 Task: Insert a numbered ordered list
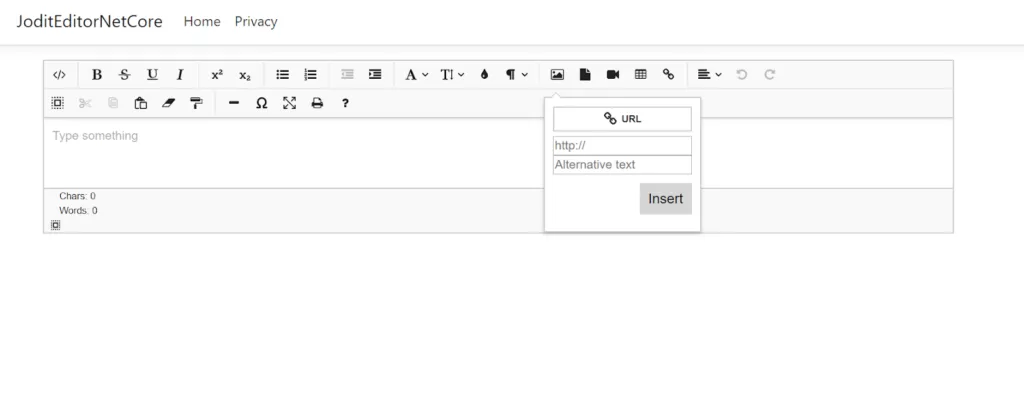[x=311, y=75]
